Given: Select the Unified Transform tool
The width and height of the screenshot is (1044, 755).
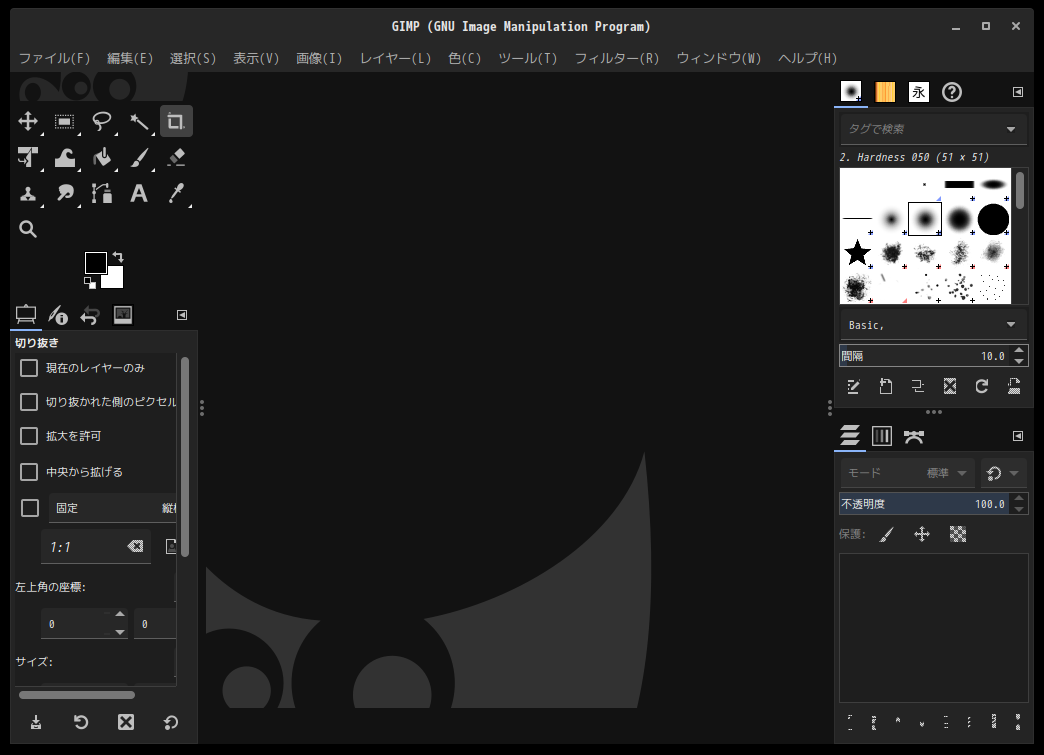Looking at the screenshot, I should click(28, 158).
